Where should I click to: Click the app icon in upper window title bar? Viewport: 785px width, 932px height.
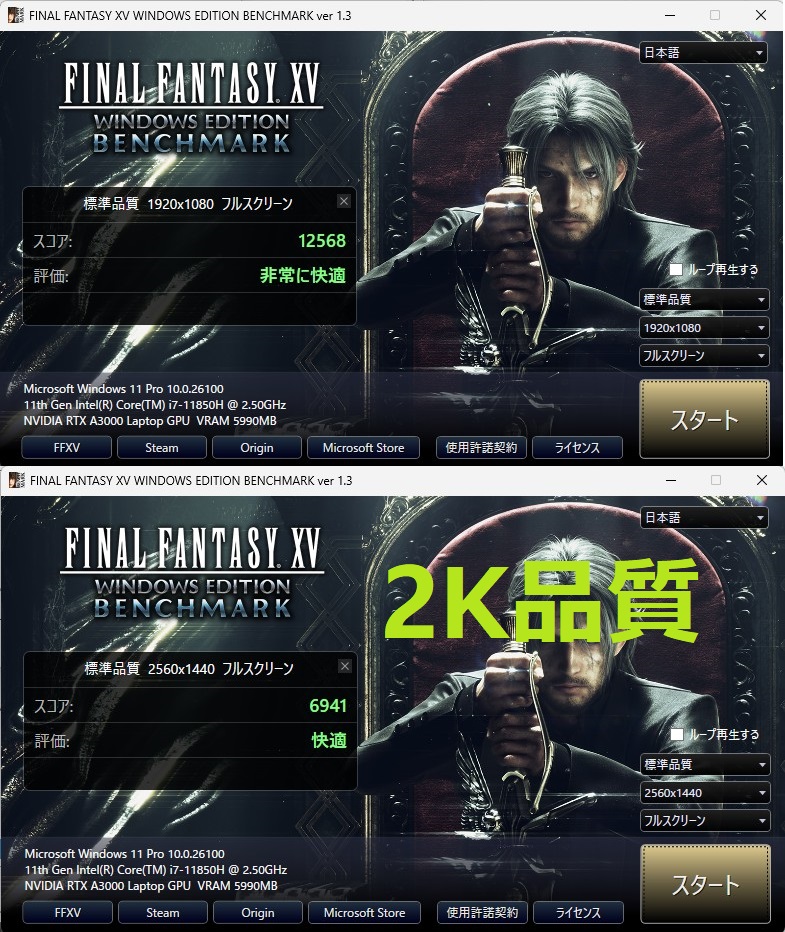[x=15, y=15]
